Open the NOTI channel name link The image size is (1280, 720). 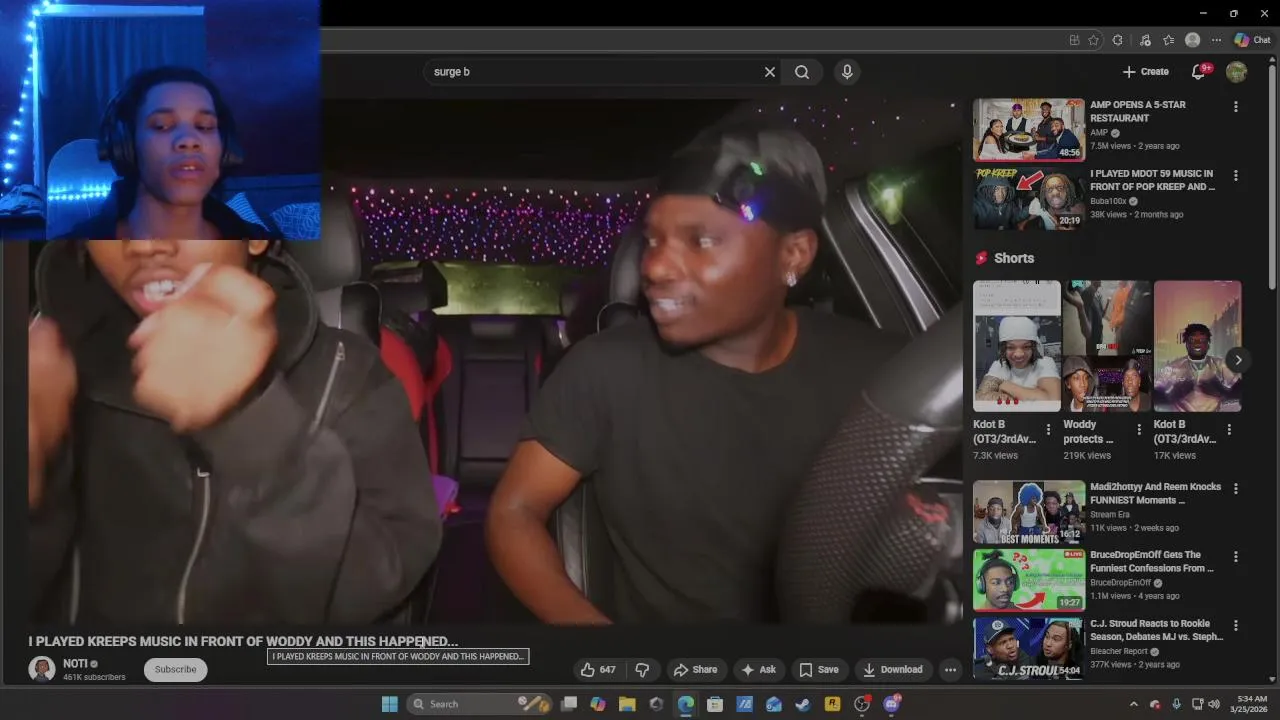click(x=75, y=664)
